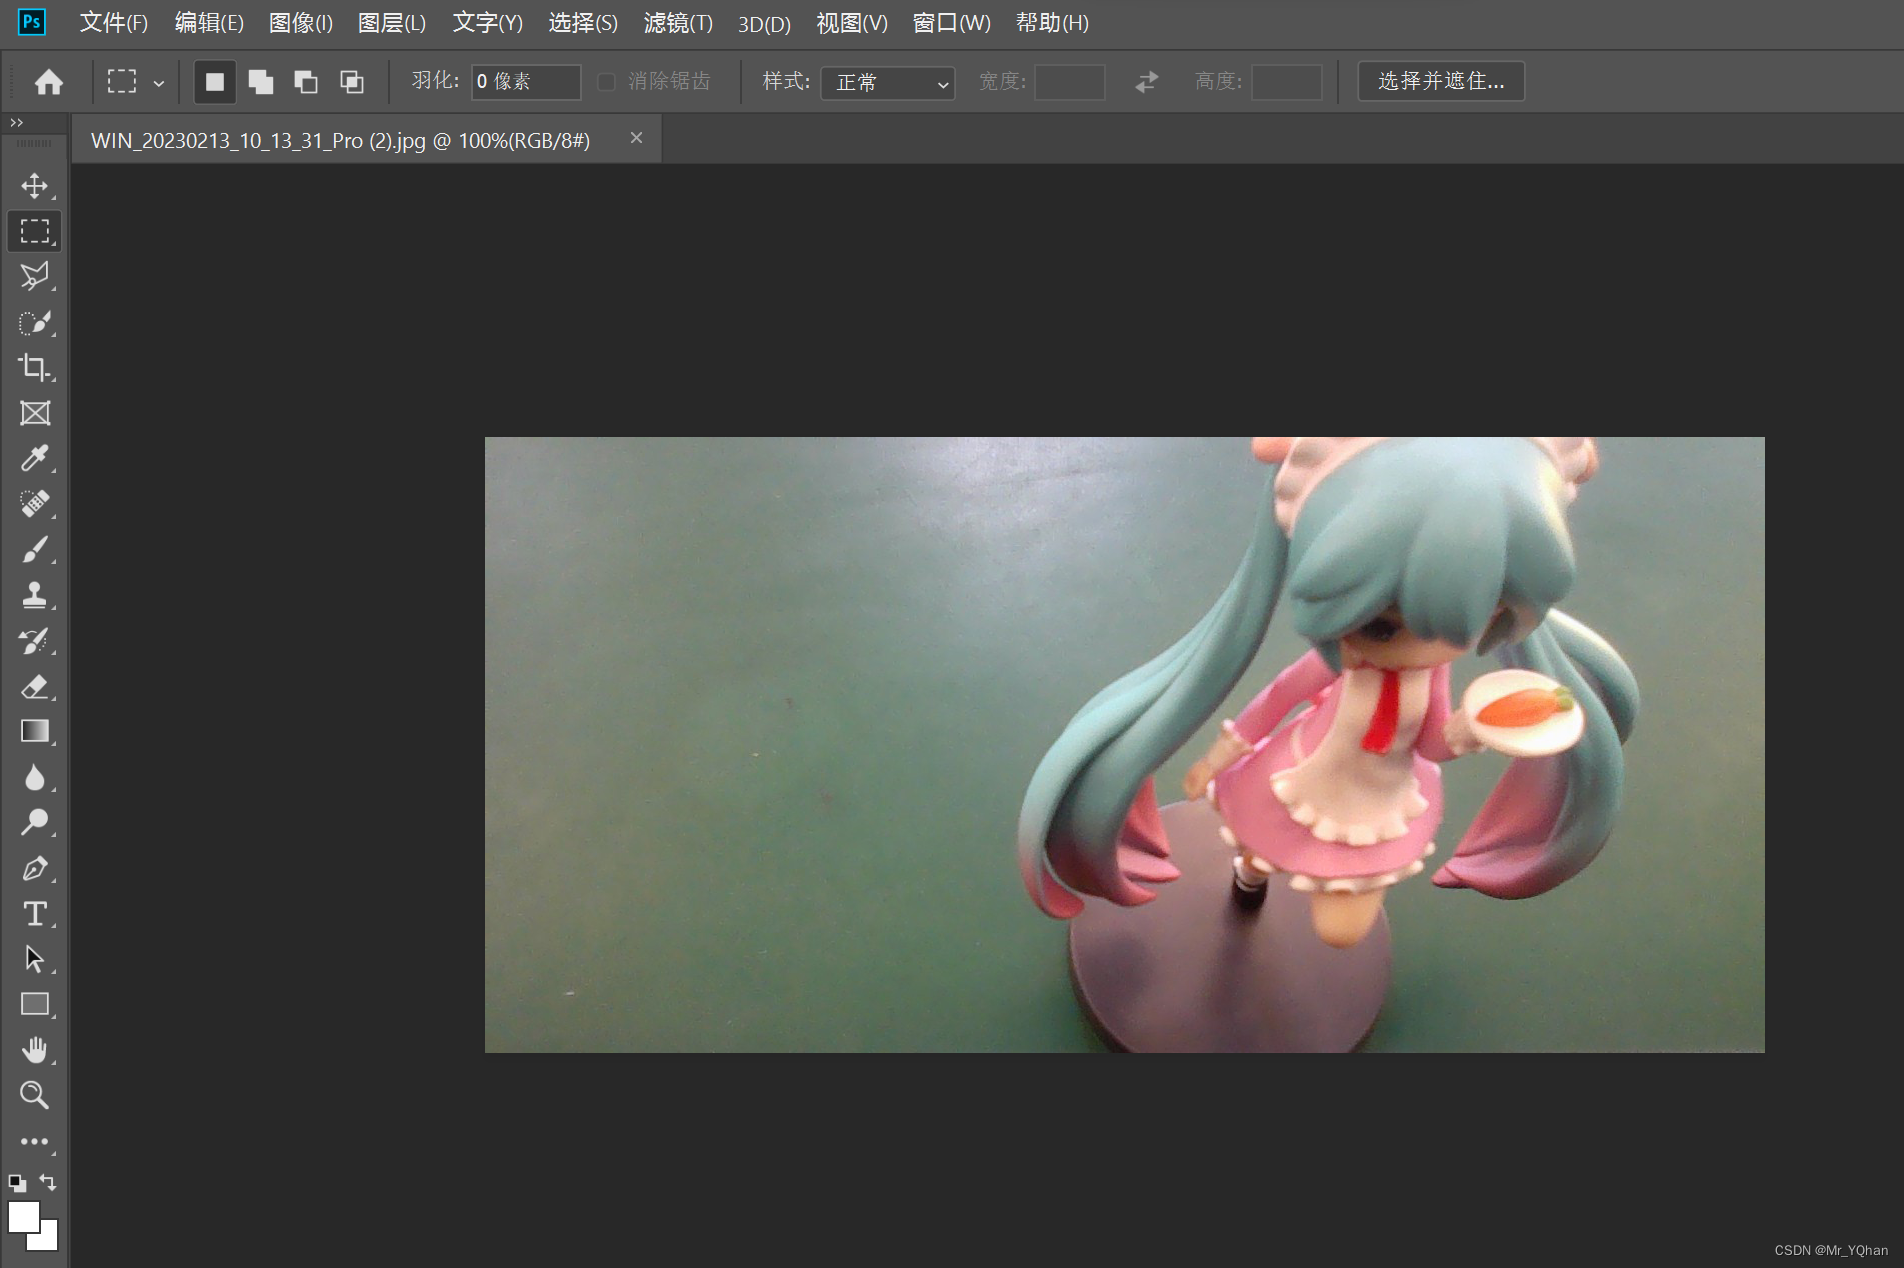The image size is (1904, 1268).
Task: Open the 滤镜(T) menu
Action: 678,23
